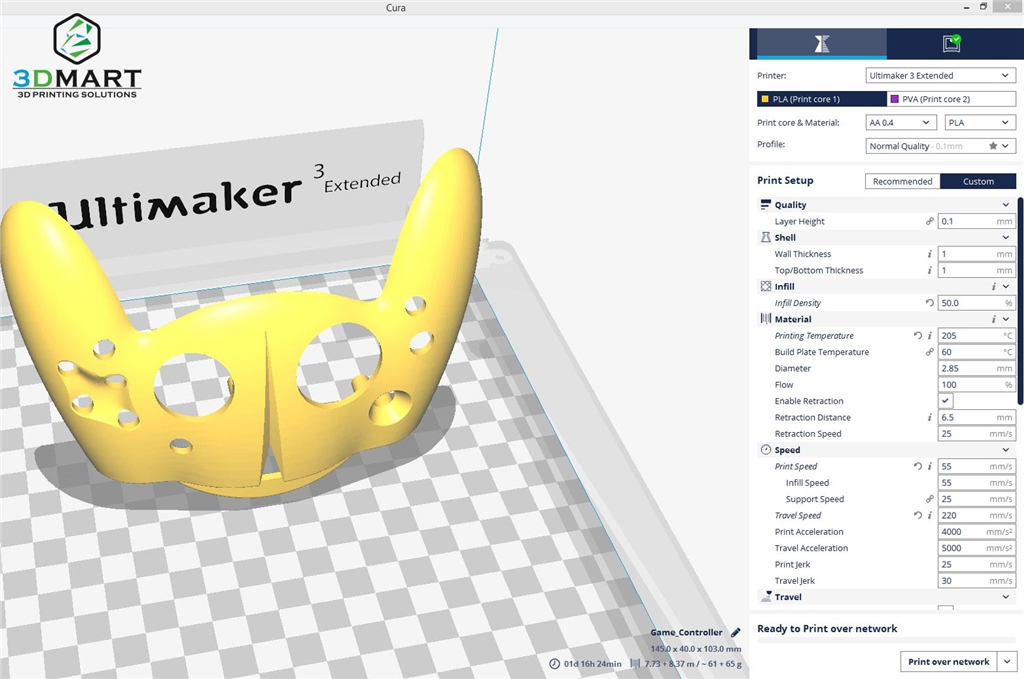Click the Print over network button
This screenshot has width=1024, height=679.
948,661
